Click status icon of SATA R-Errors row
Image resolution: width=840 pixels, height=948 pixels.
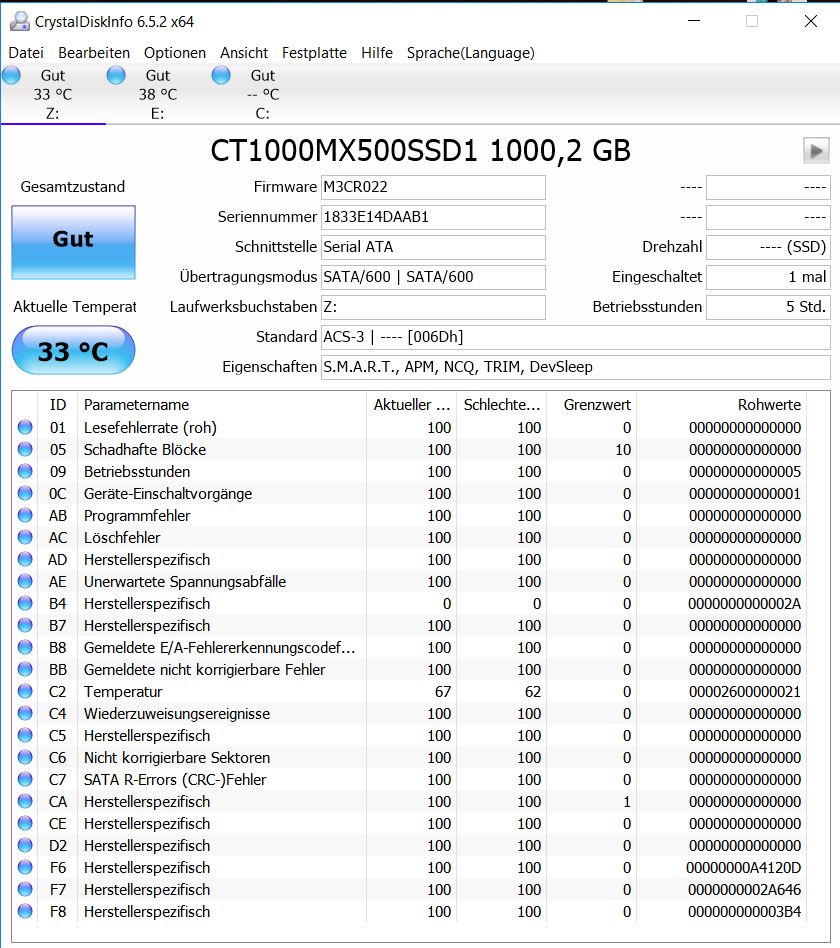pyautogui.click(x=25, y=779)
